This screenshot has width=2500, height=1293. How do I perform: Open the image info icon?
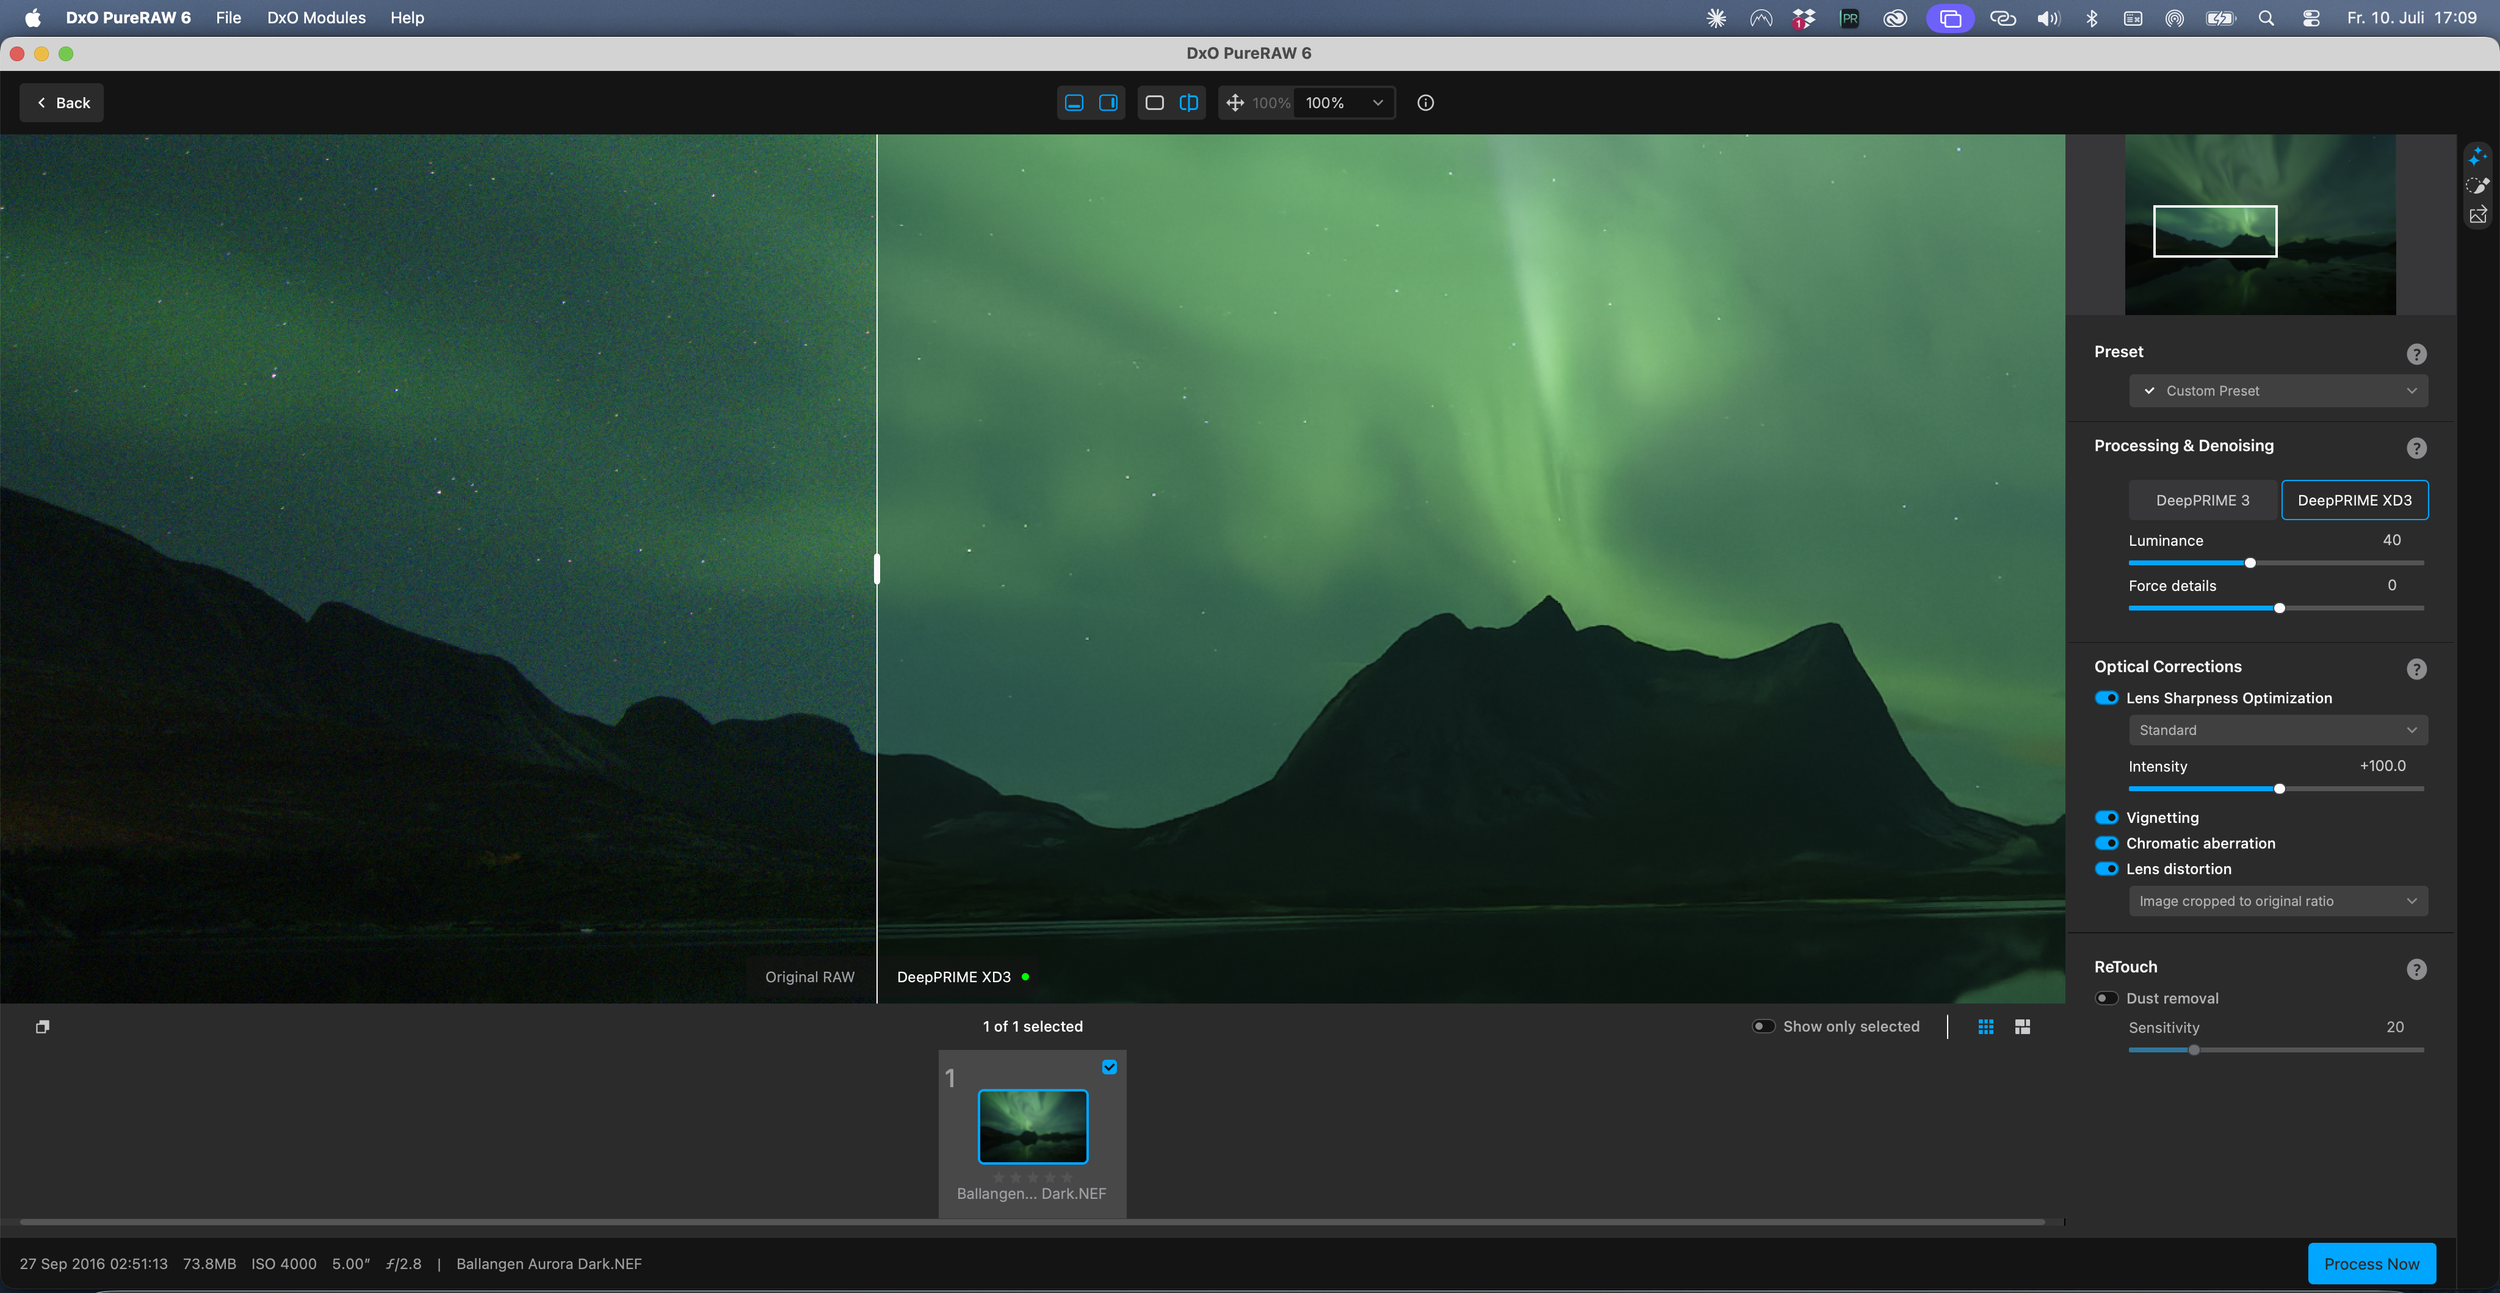[x=1425, y=103]
